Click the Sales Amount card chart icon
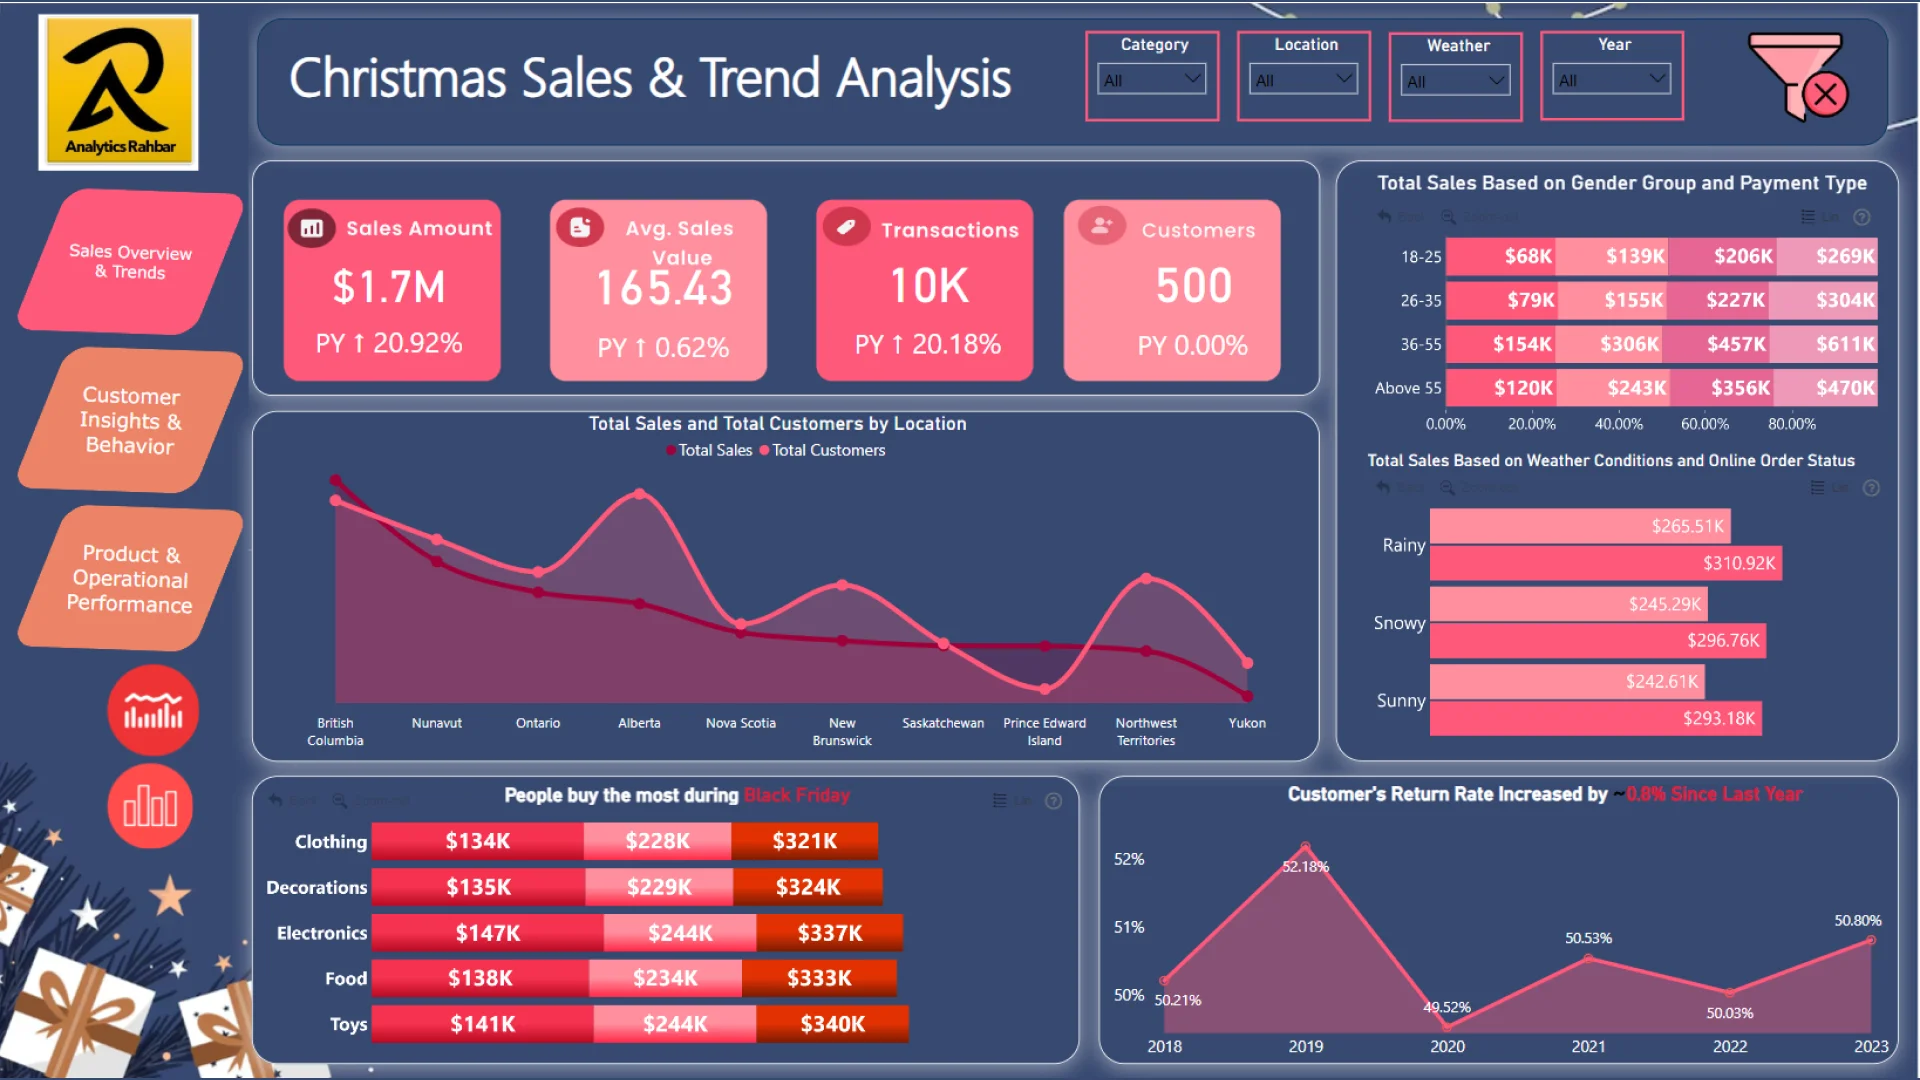1920x1080 pixels. point(312,228)
